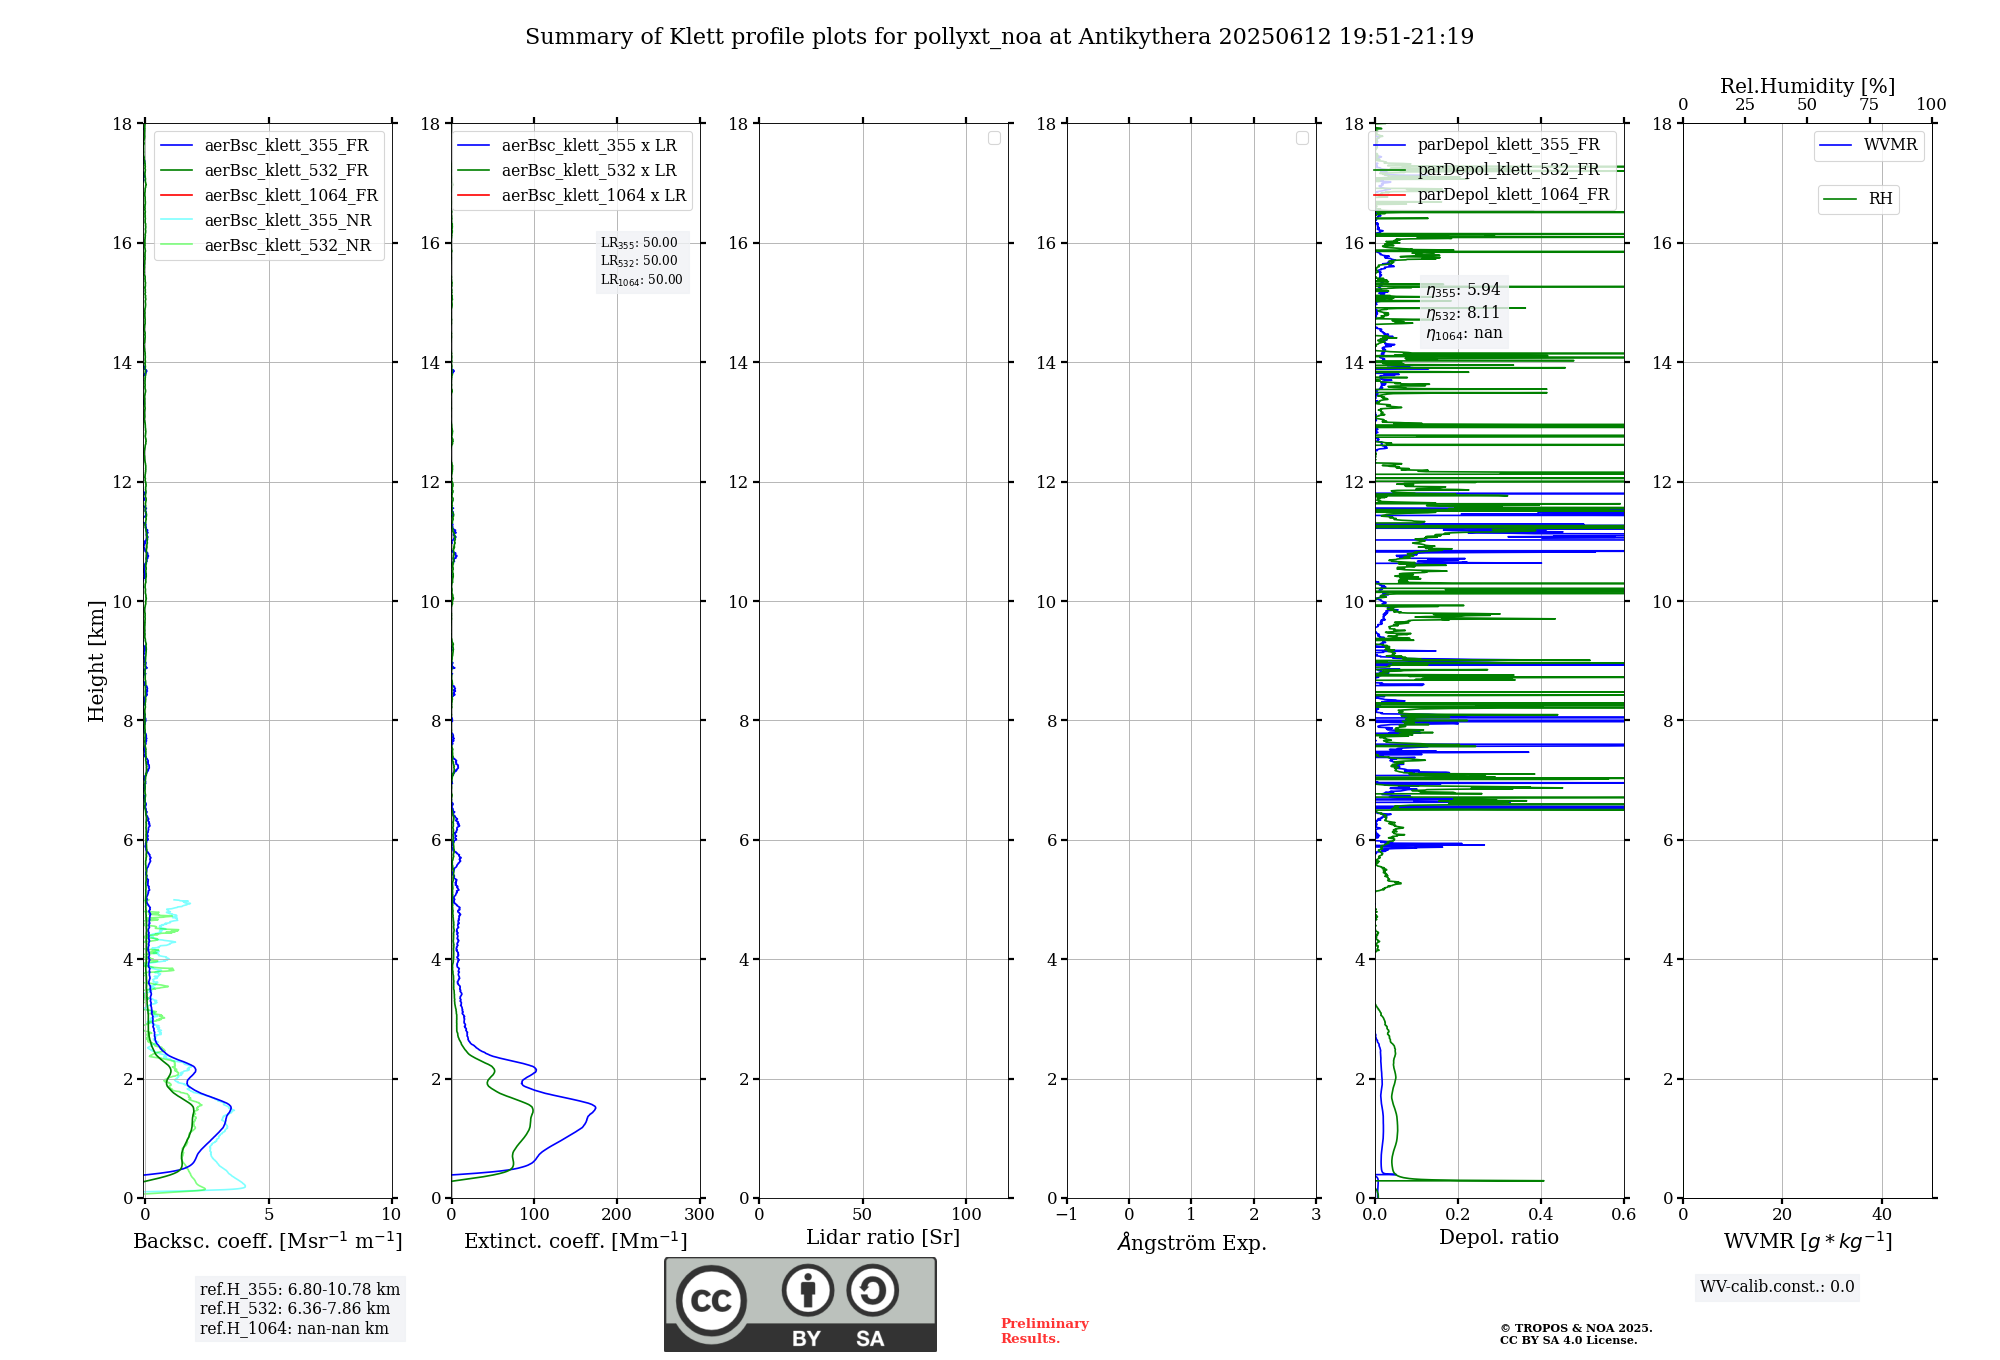Click the LR1064: 50.00 annotation

point(641,280)
